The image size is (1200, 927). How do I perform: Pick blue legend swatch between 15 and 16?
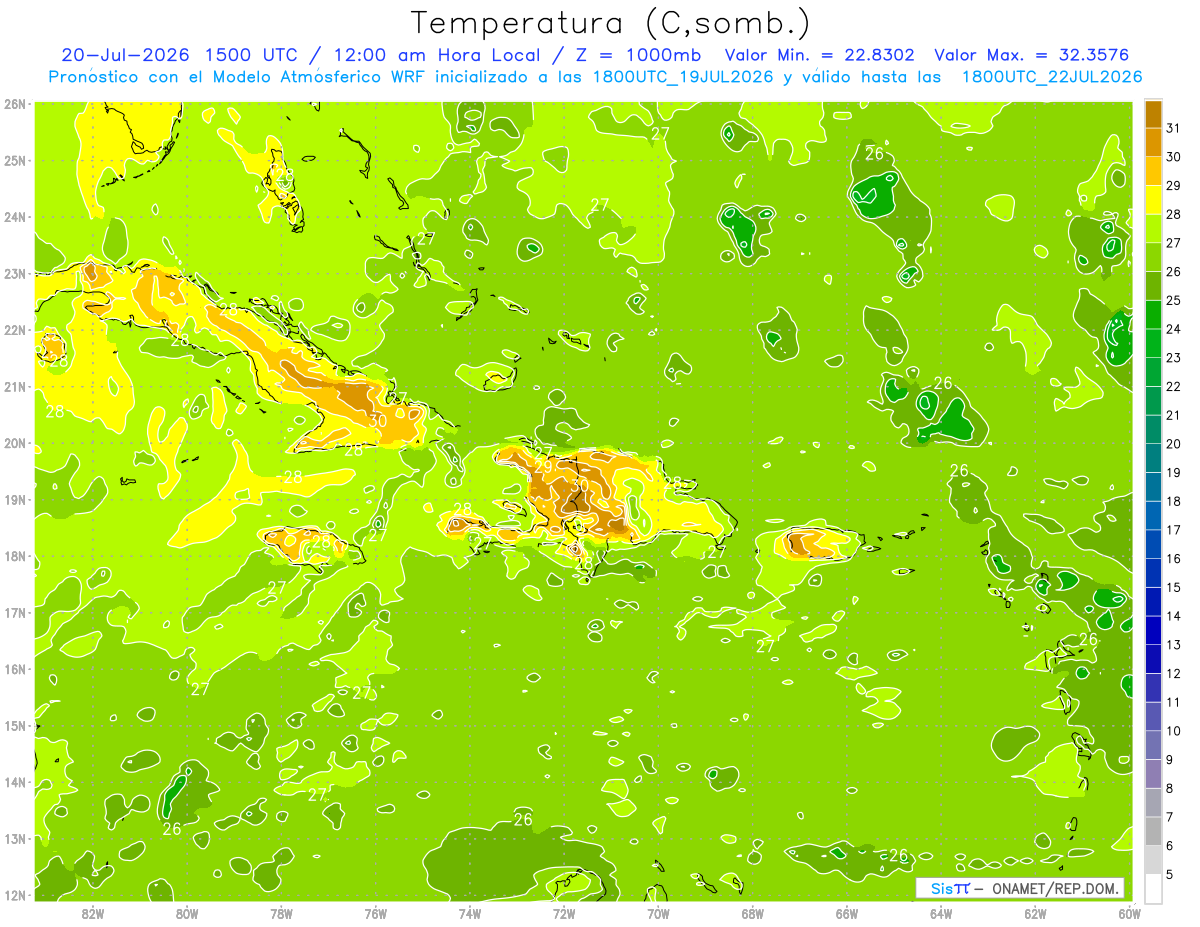pos(1153,573)
